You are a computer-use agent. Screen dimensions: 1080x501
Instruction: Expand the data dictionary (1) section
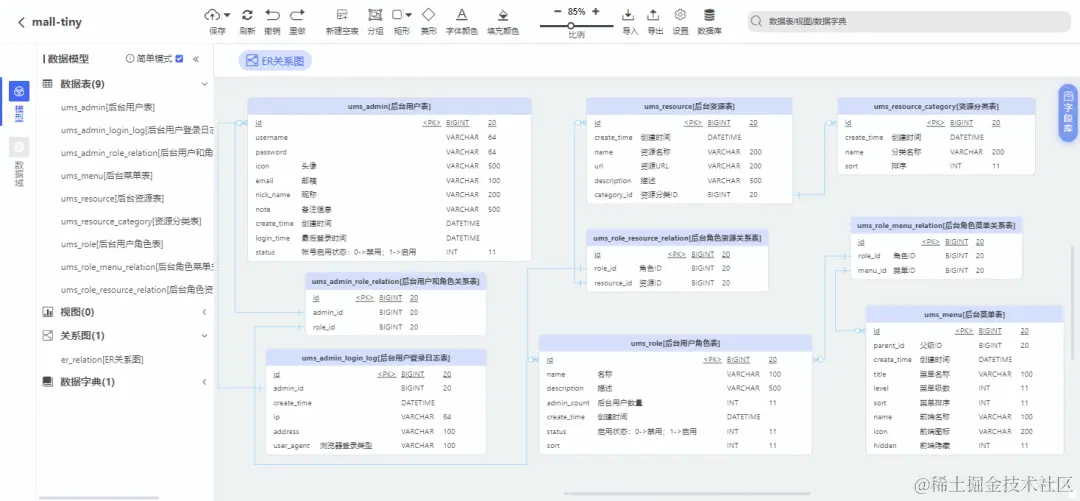204,382
